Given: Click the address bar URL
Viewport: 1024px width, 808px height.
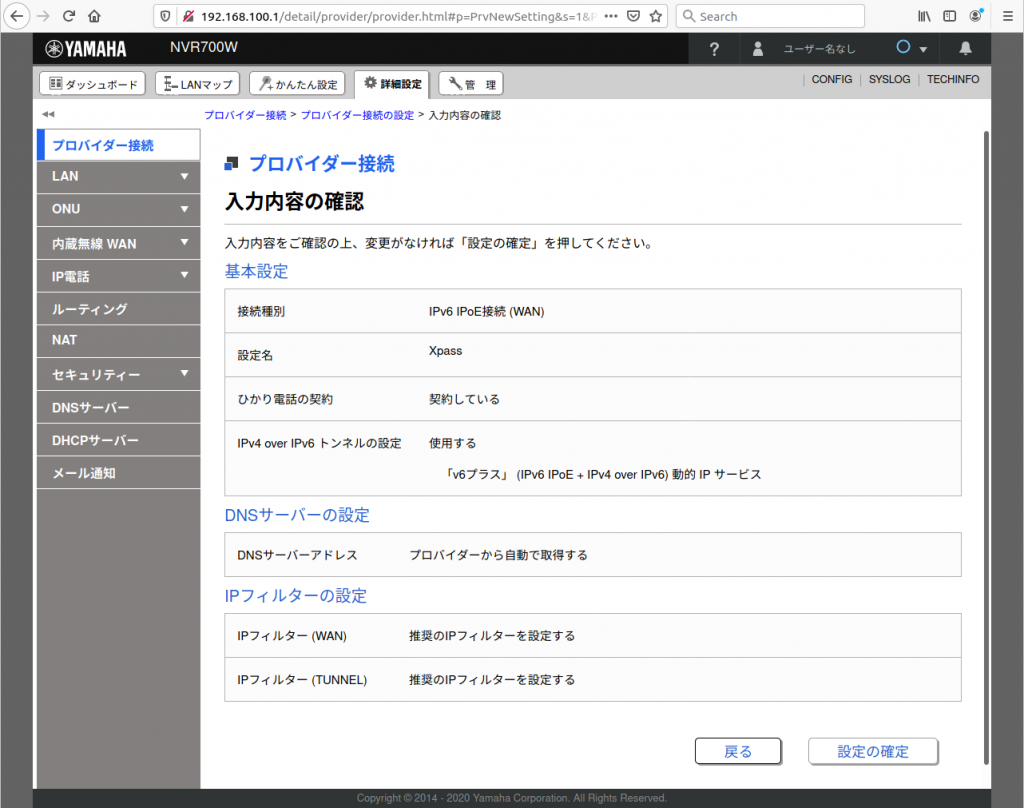Looking at the screenshot, I should point(398,16).
